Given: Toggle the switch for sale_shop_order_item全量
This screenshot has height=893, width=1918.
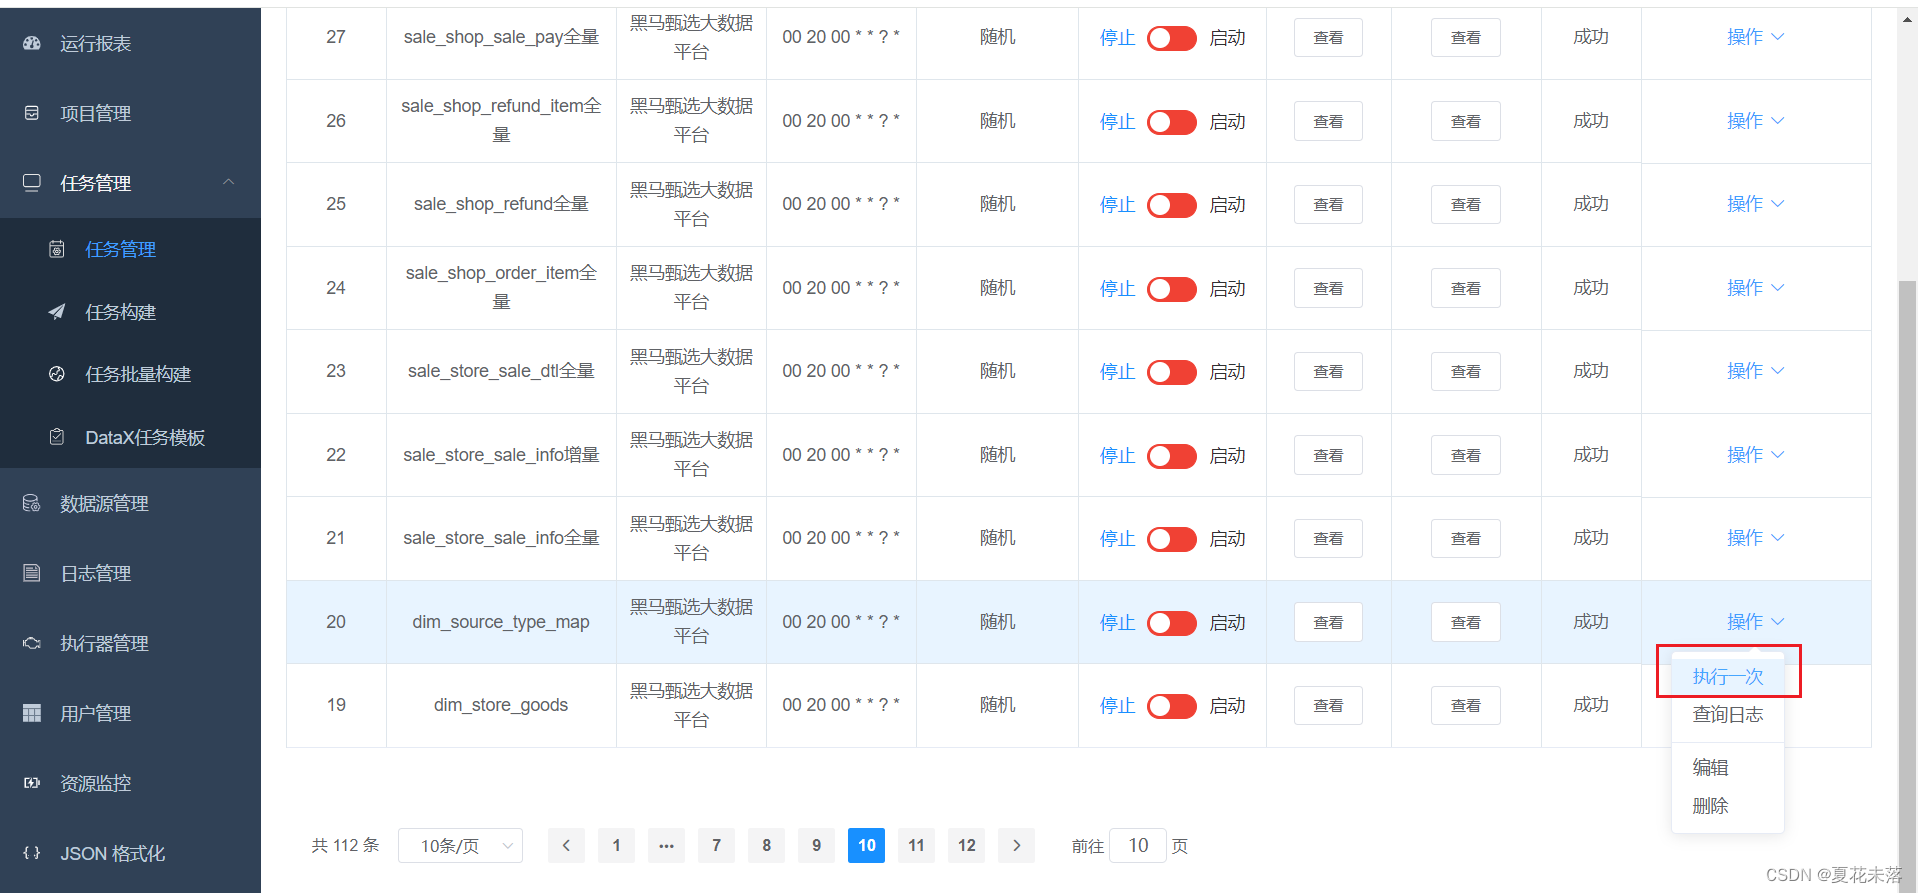Looking at the screenshot, I should pyautogui.click(x=1172, y=289).
